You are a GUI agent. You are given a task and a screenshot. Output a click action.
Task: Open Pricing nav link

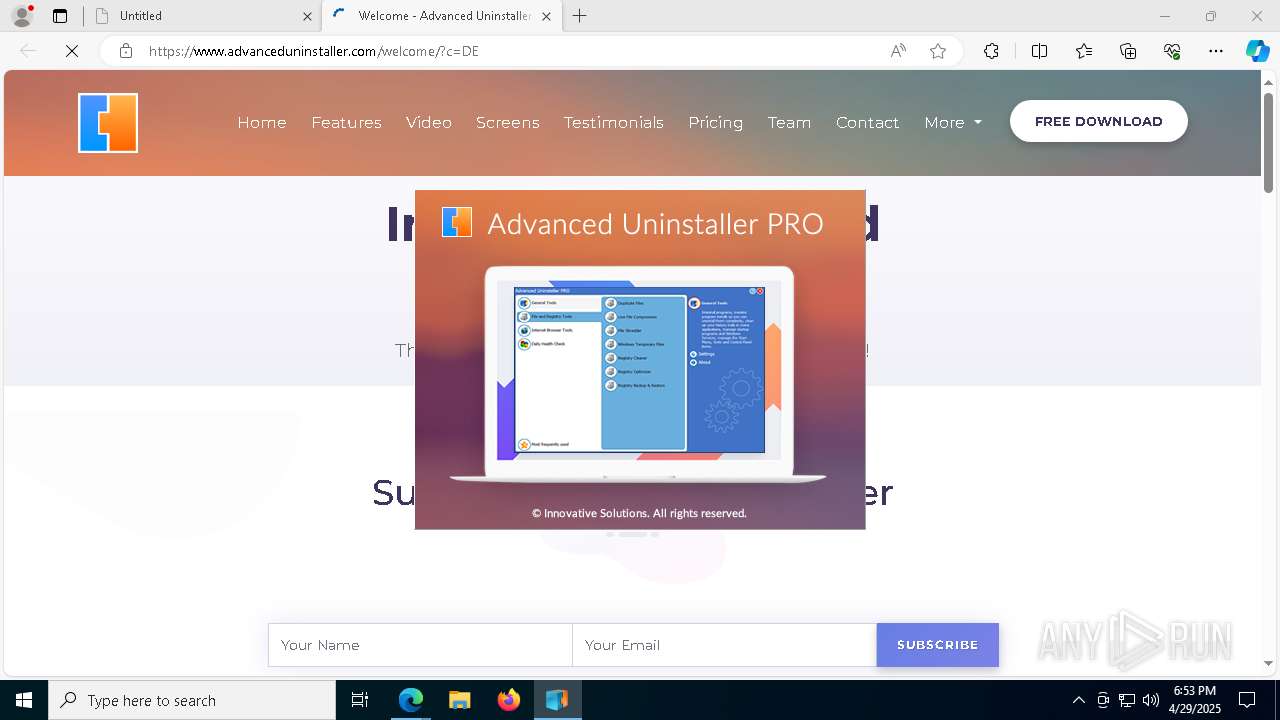716,122
